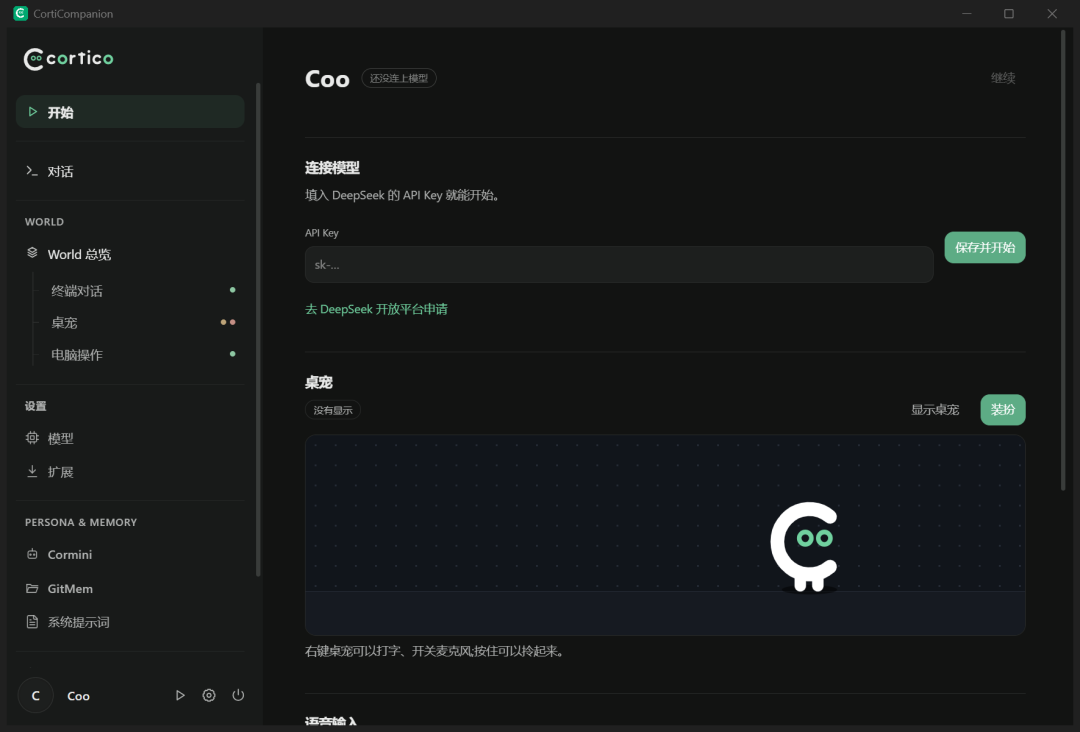This screenshot has width=1080, height=732.
Task: Select 终端对话 under World
Action: 139,291
